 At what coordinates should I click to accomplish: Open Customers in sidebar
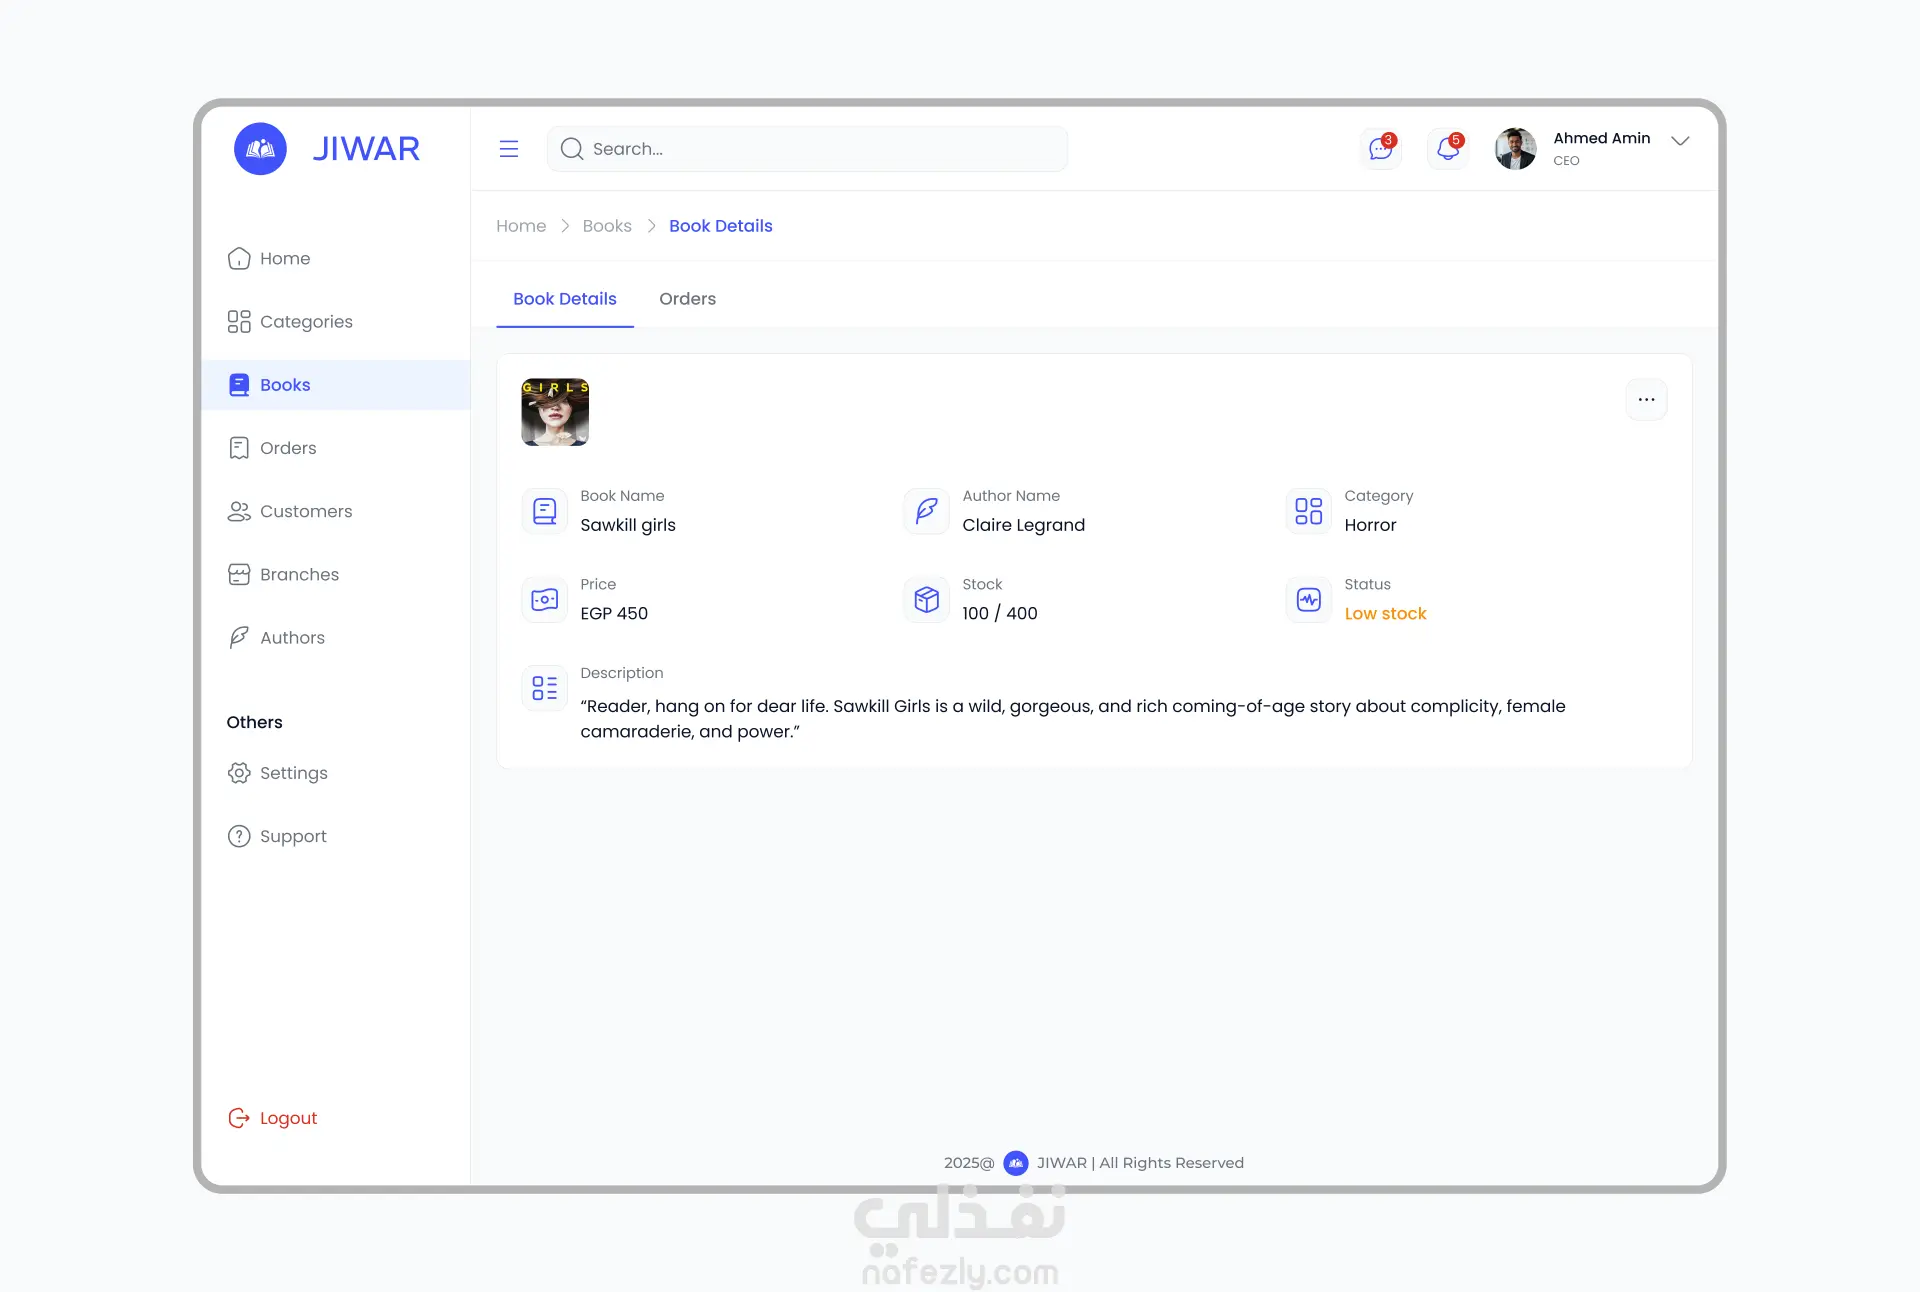tap(305, 511)
